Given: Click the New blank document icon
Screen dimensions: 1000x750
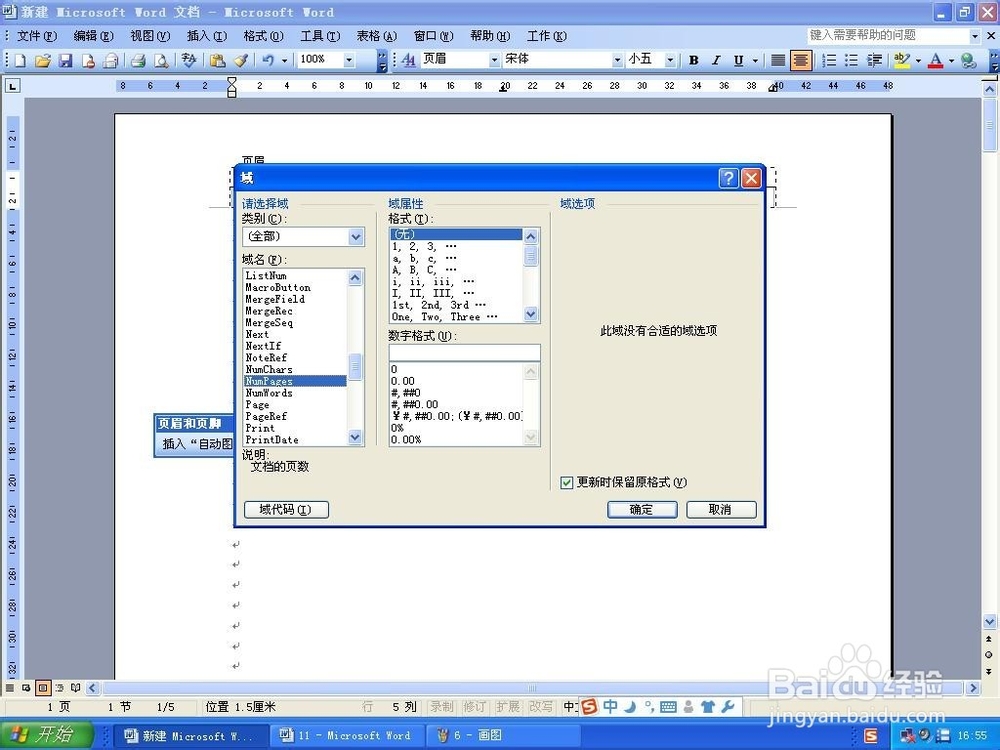Looking at the screenshot, I should pos(20,60).
